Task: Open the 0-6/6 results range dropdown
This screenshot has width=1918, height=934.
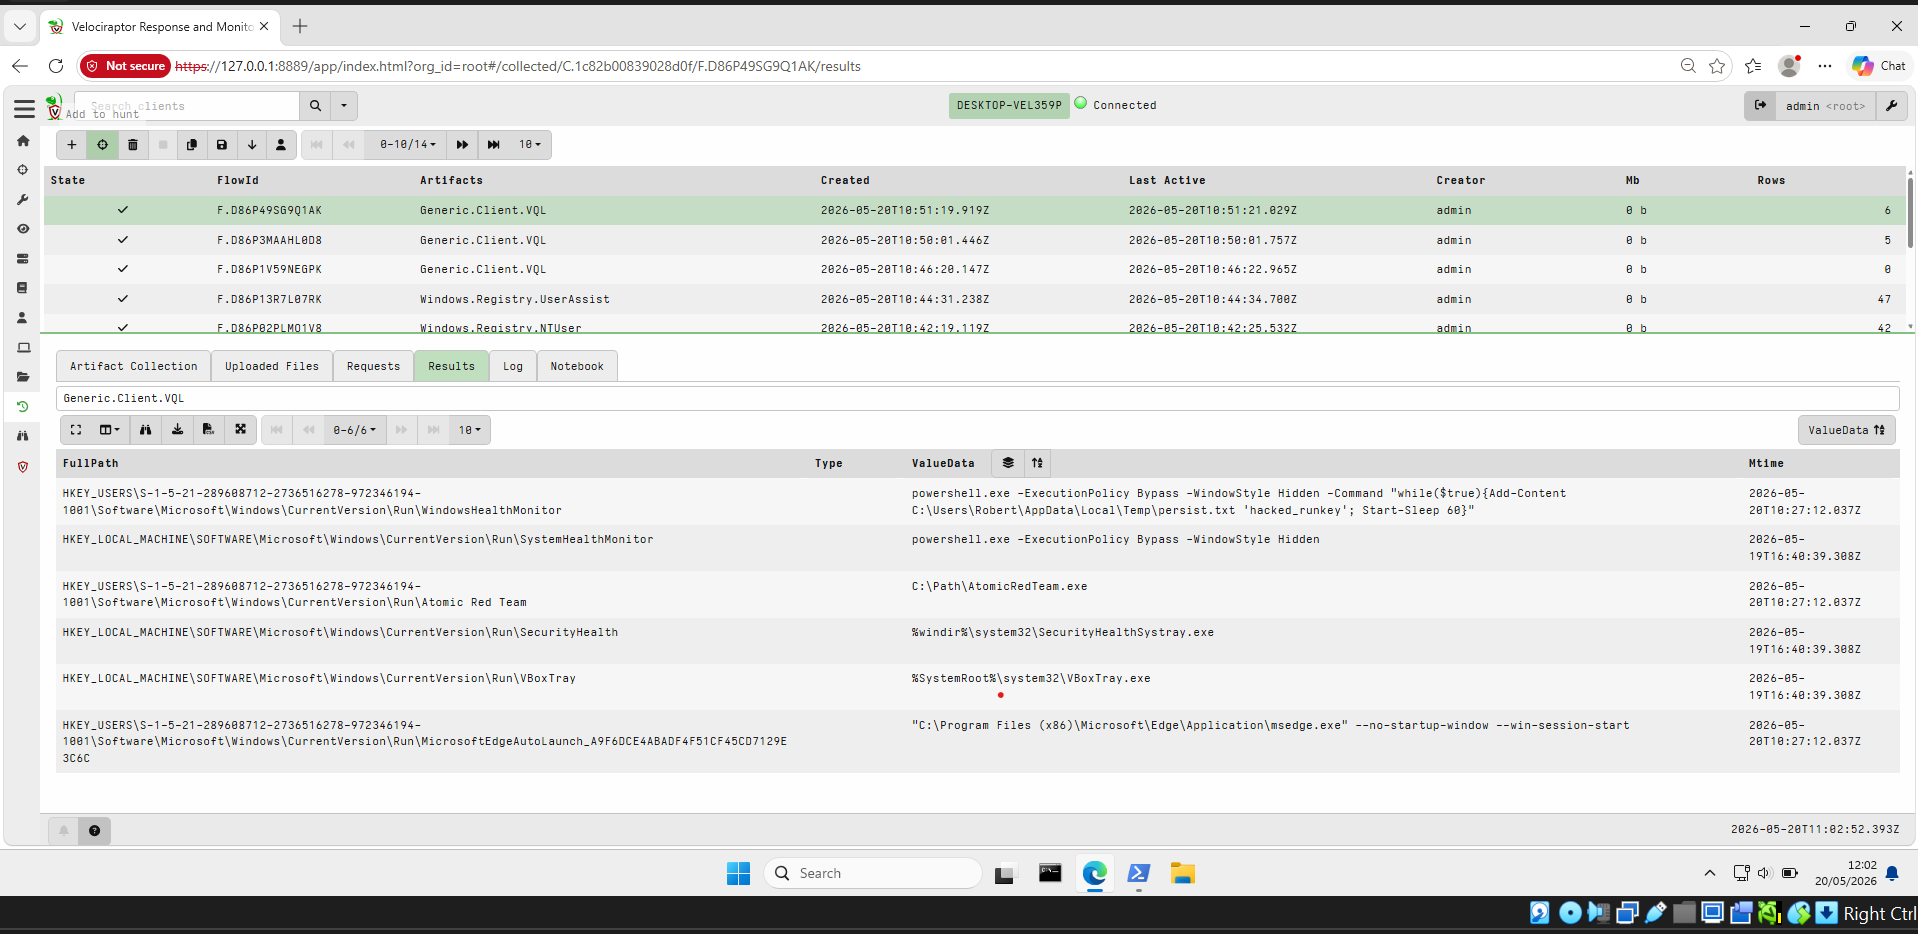Action: pyautogui.click(x=355, y=430)
